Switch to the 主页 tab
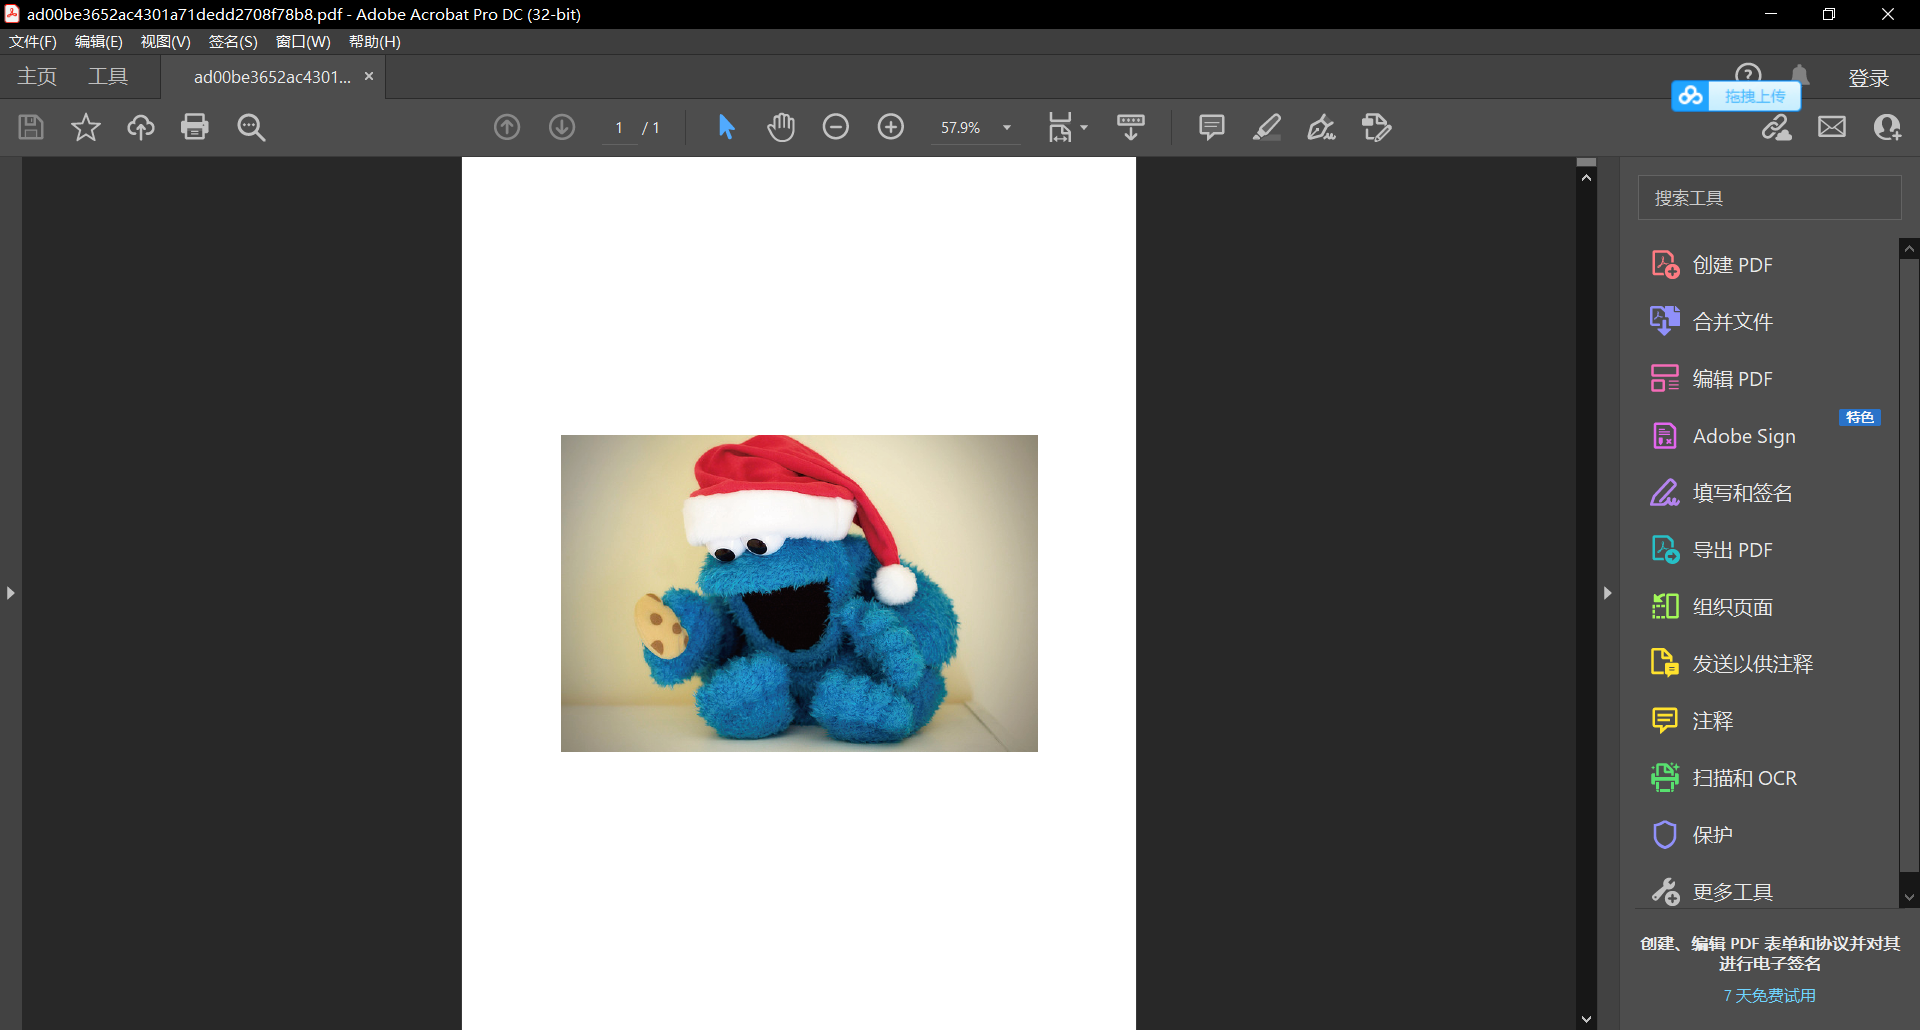This screenshot has height=1030, width=1920. click(x=37, y=77)
